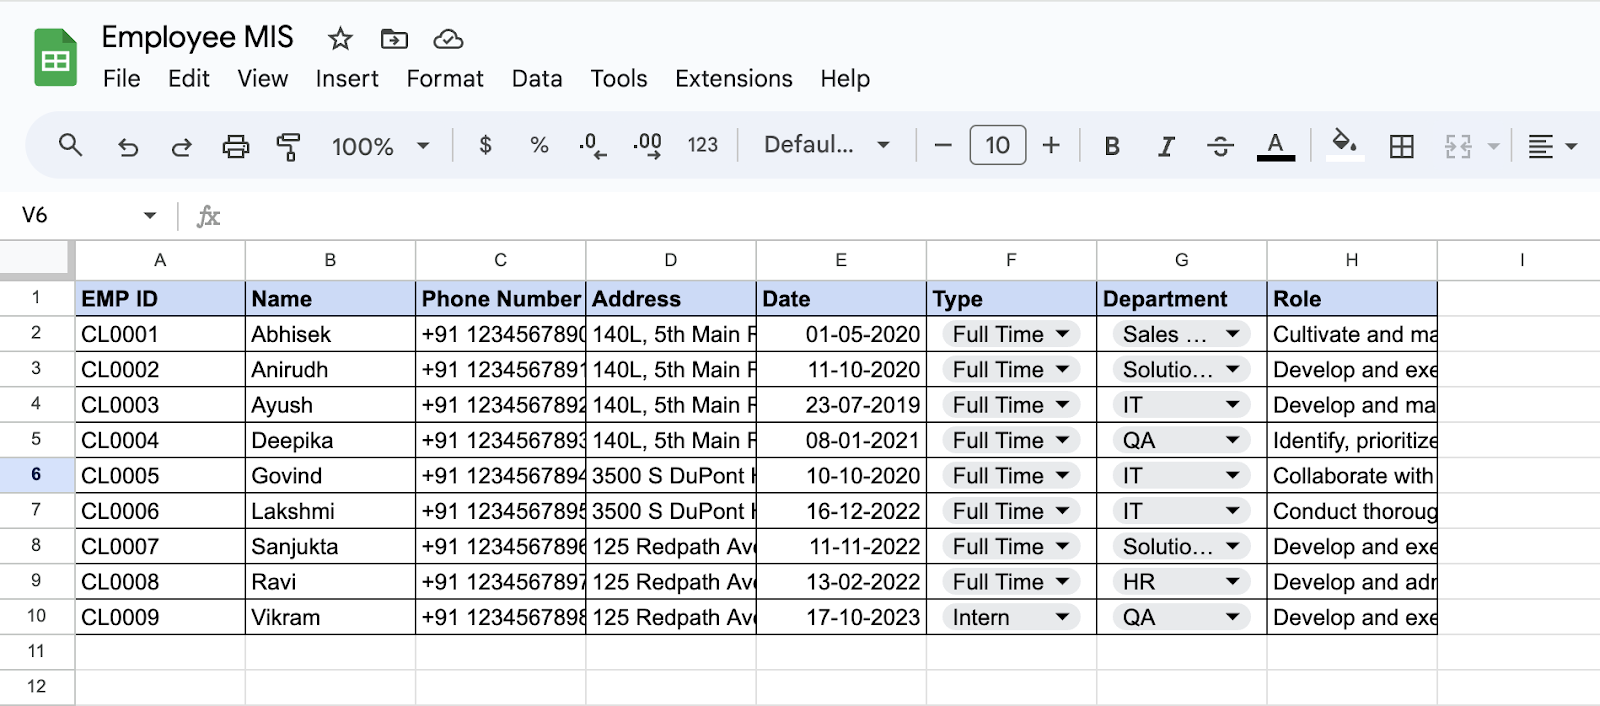Click the undo arrow

pos(128,146)
